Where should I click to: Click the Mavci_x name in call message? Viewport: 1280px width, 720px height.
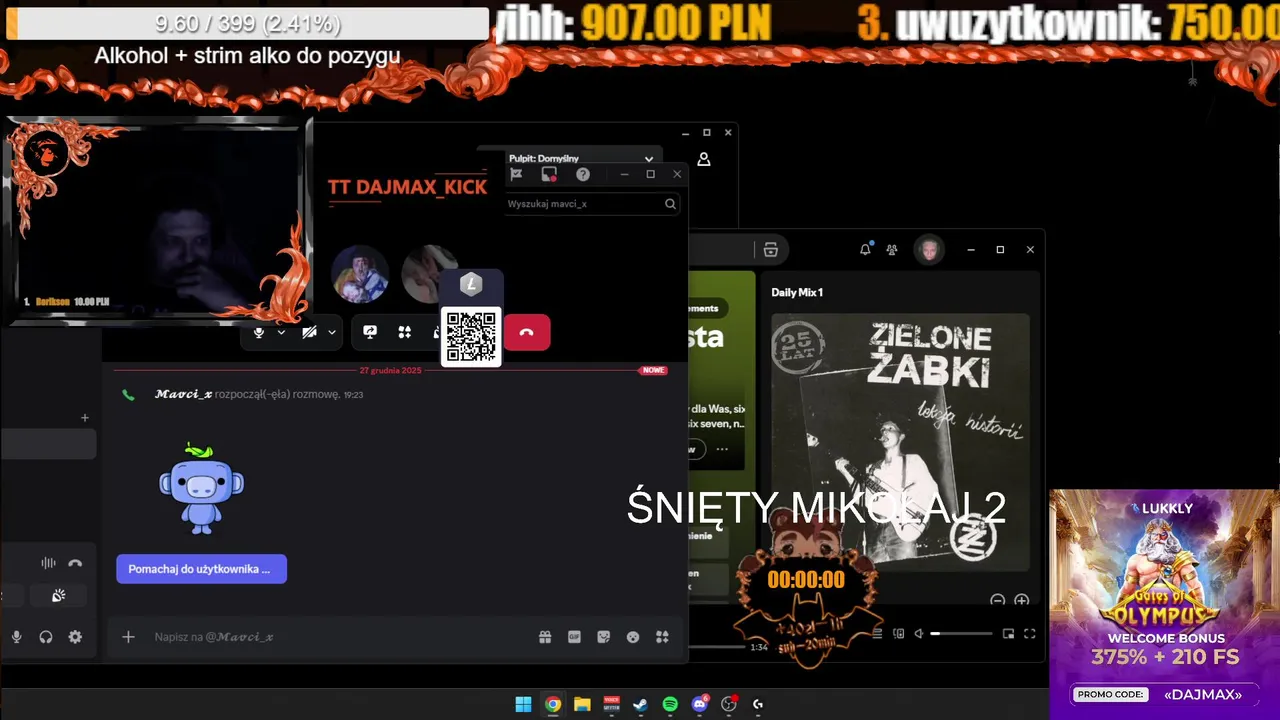pos(183,394)
